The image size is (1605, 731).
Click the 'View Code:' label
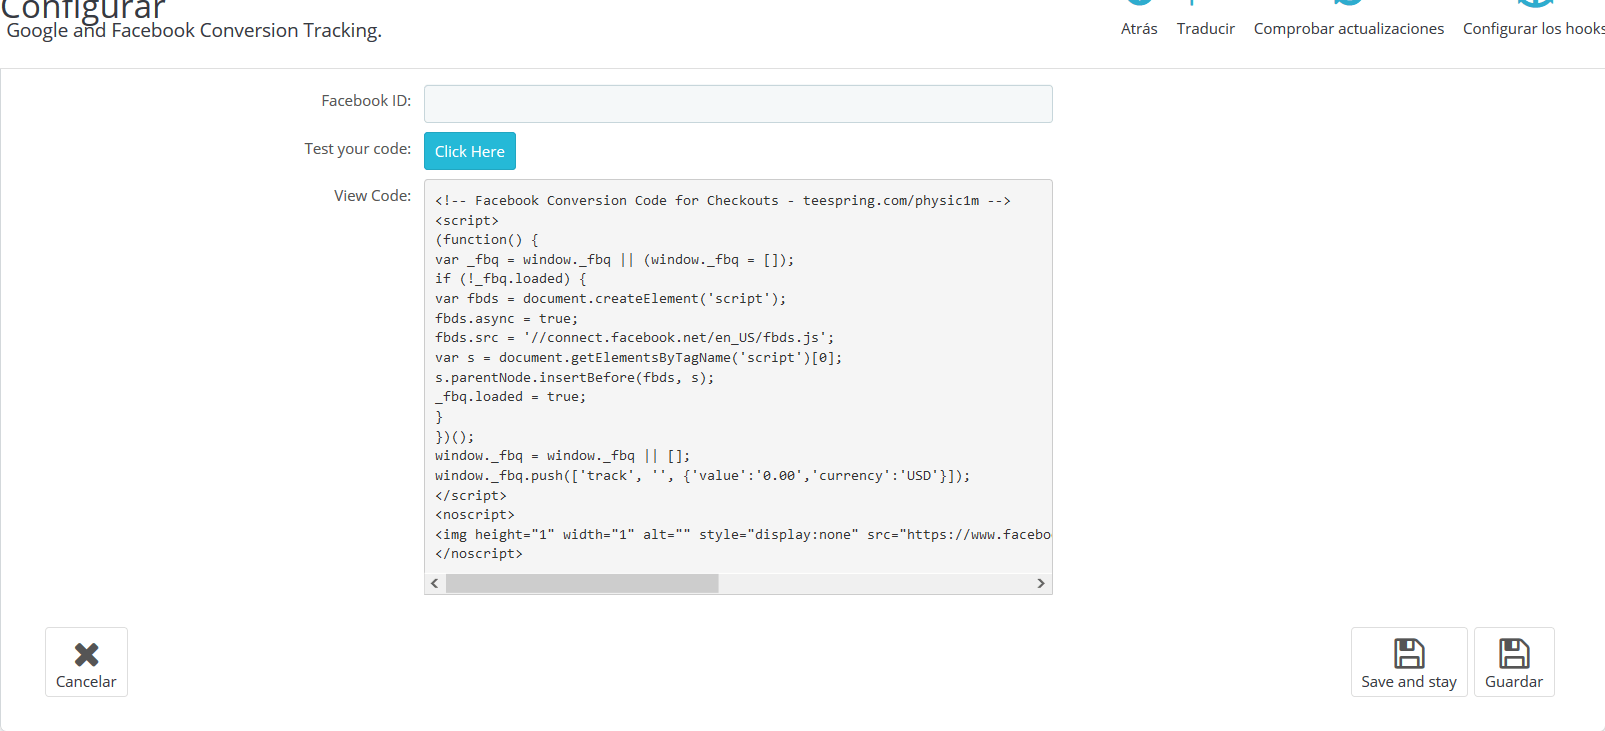pyautogui.click(x=372, y=196)
